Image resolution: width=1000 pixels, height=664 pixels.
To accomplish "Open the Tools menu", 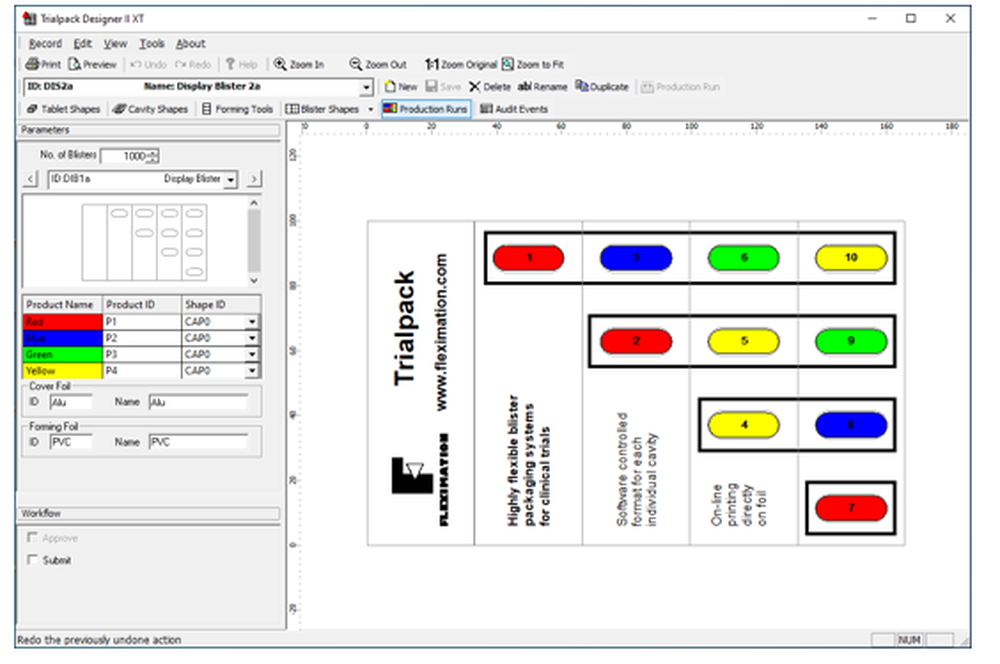I will point(152,43).
